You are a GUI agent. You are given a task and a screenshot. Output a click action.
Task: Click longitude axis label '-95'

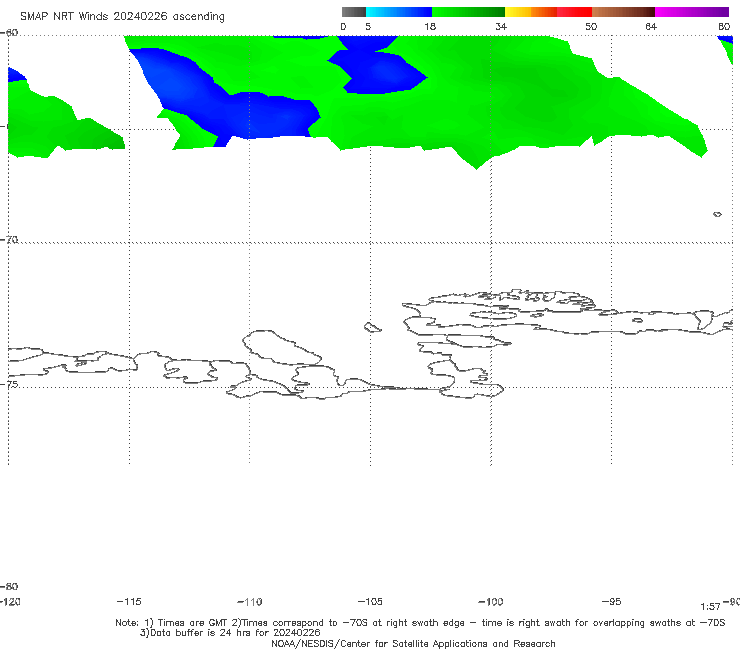tap(611, 601)
